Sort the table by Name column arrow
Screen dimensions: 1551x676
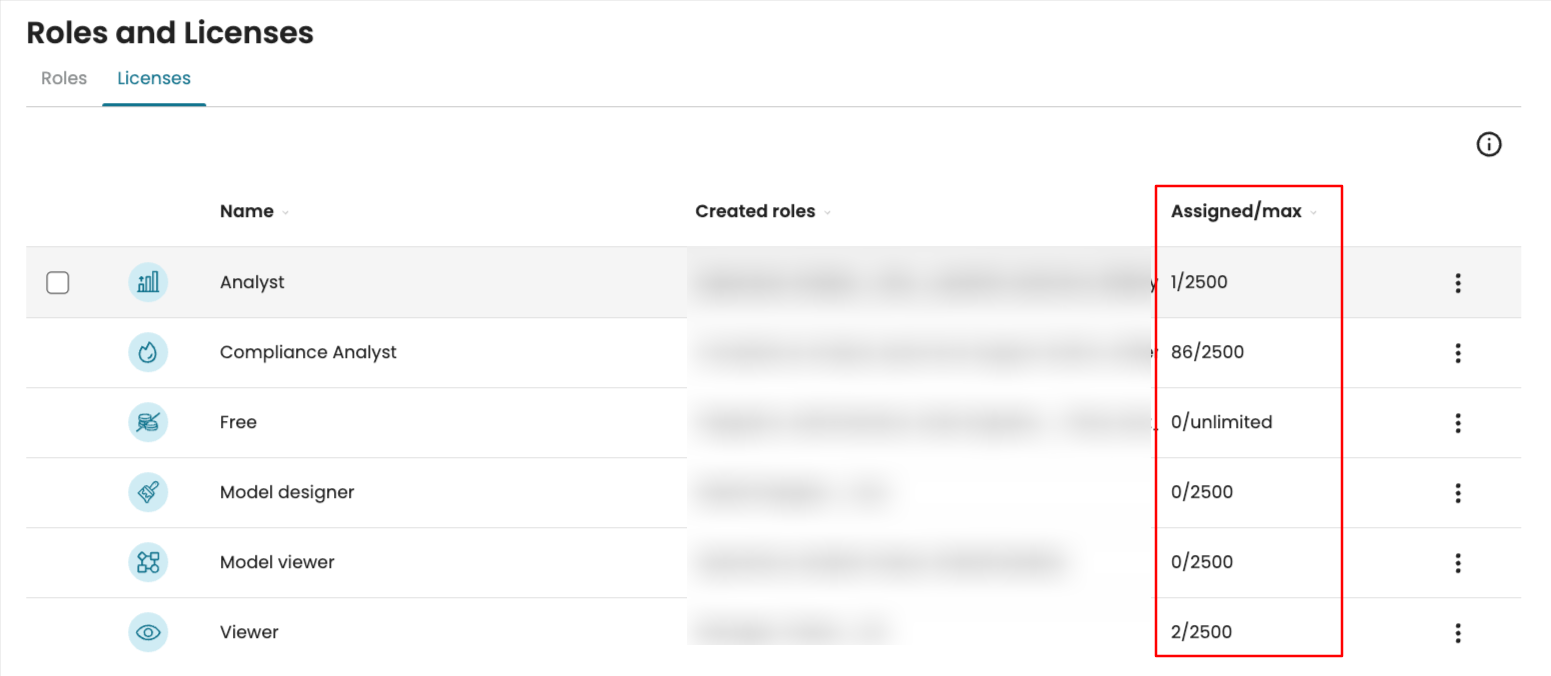pyautogui.click(x=285, y=212)
